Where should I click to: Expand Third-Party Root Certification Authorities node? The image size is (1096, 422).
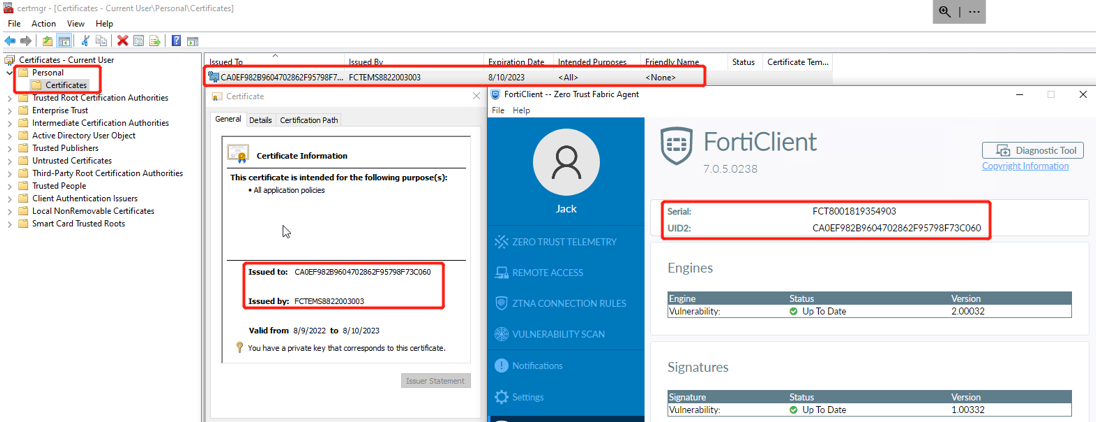8,173
